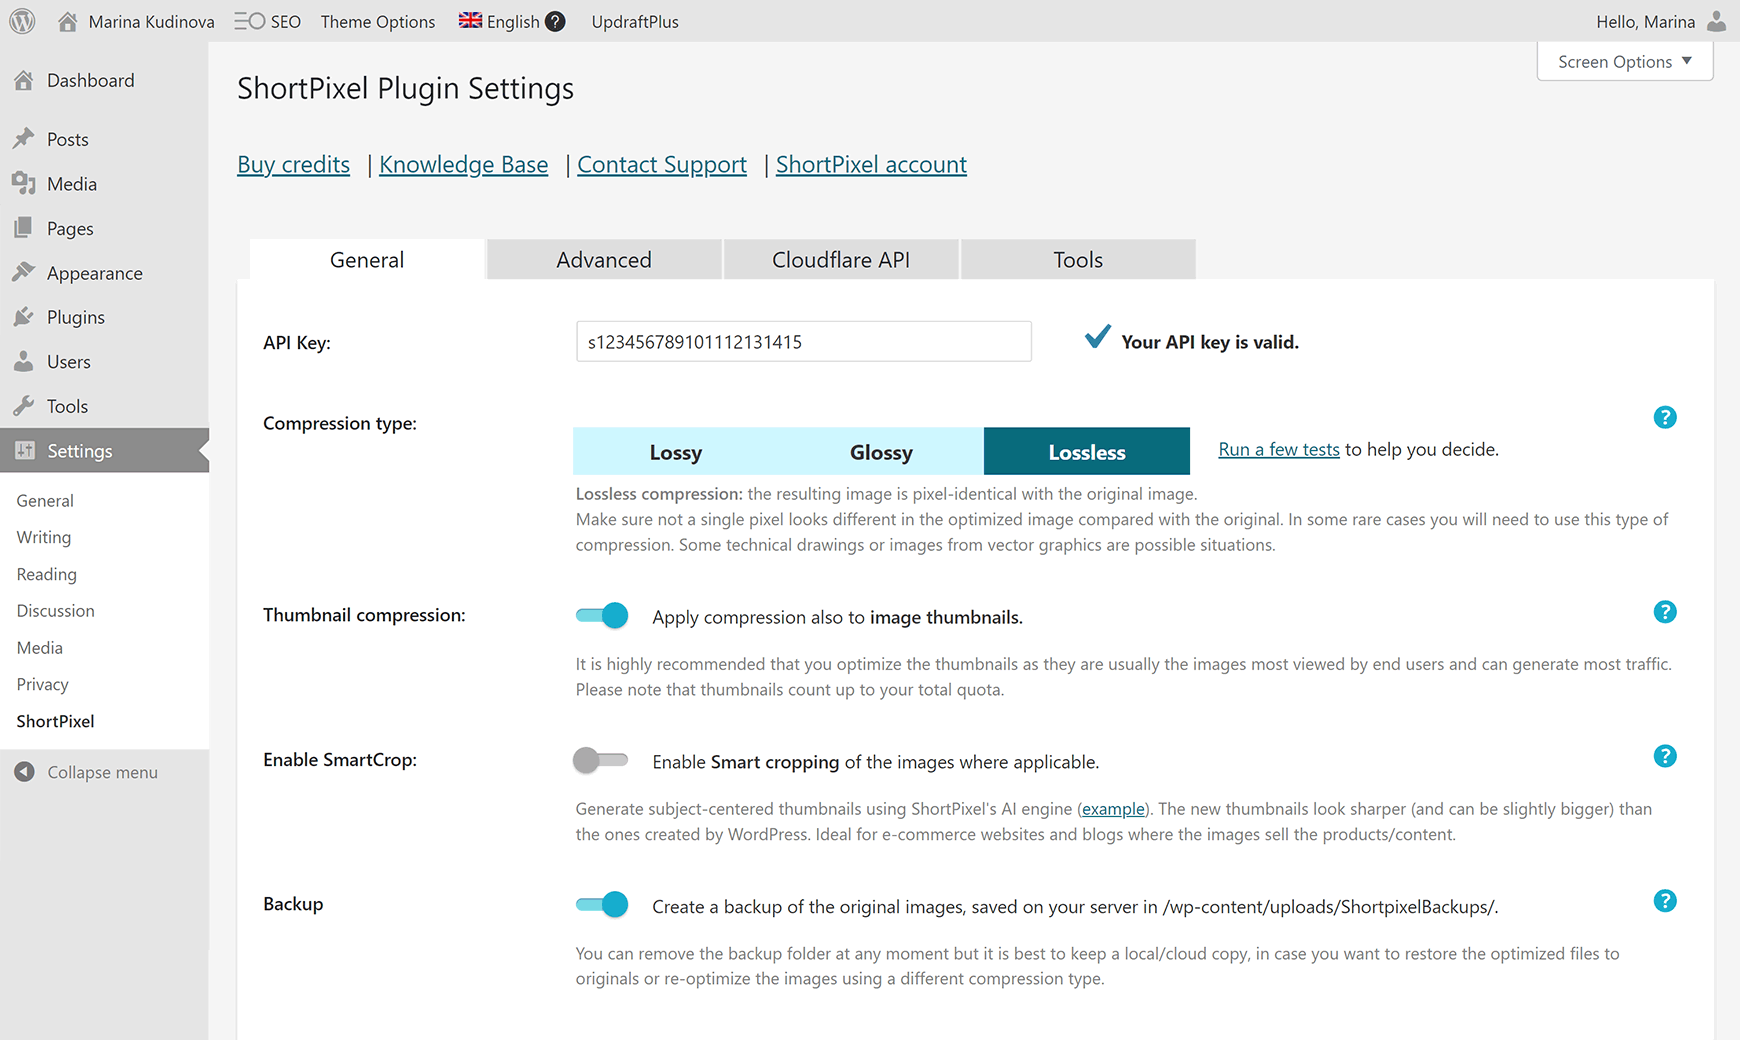The height and width of the screenshot is (1040, 1740).
Task: Click the API key valid checkmark icon
Action: [1097, 337]
